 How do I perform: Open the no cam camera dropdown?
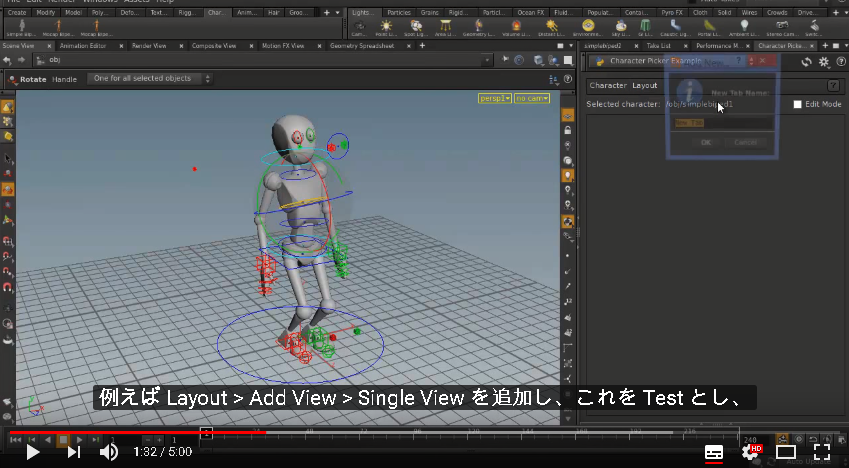pyautogui.click(x=532, y=98)
